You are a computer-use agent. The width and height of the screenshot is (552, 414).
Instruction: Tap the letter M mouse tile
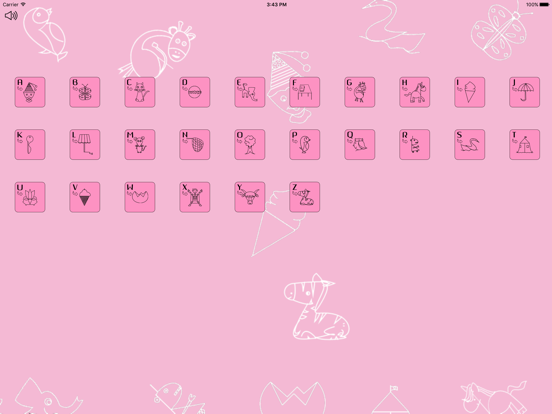[140, 144]
